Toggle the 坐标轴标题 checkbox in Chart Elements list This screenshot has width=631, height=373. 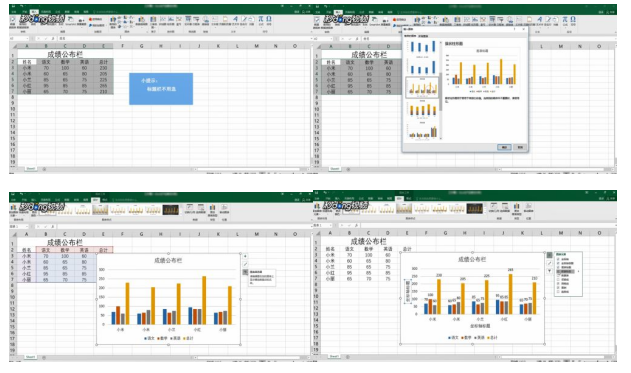(x=558, y=263)
